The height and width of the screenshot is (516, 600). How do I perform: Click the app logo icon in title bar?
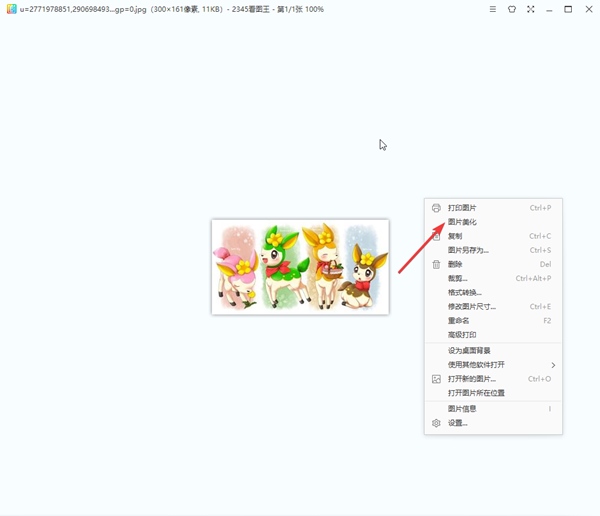tap(8, 9)
